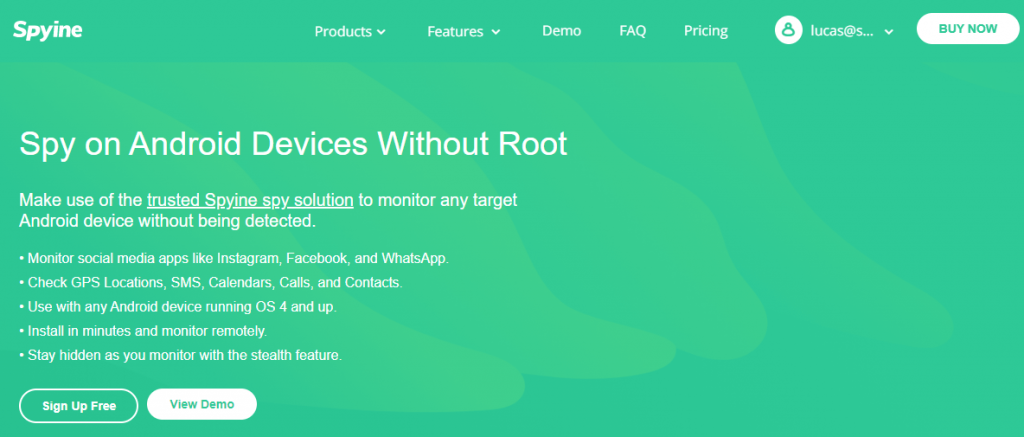Open the Features menu
This screenshot has height=437, width=1024.
(455, 31)
